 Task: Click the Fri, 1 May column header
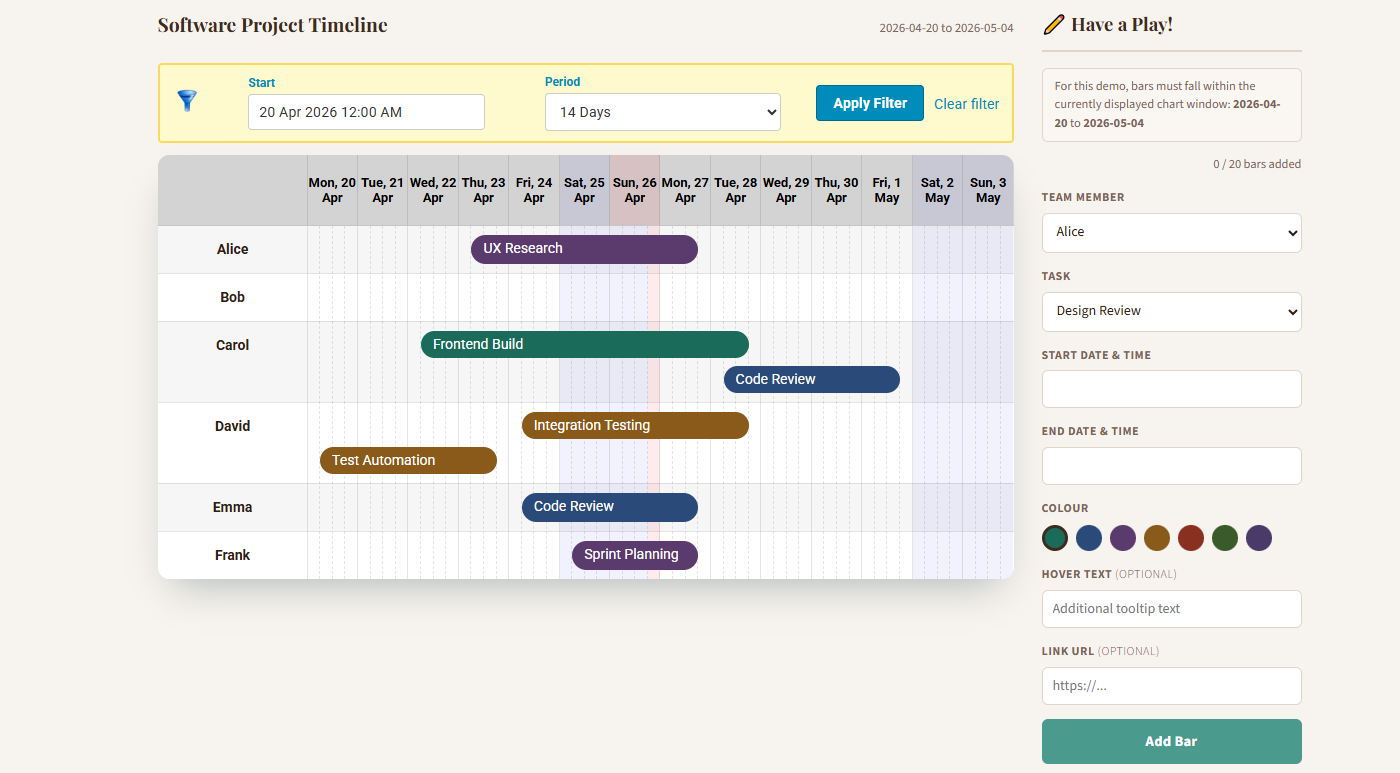pos(887,190)
